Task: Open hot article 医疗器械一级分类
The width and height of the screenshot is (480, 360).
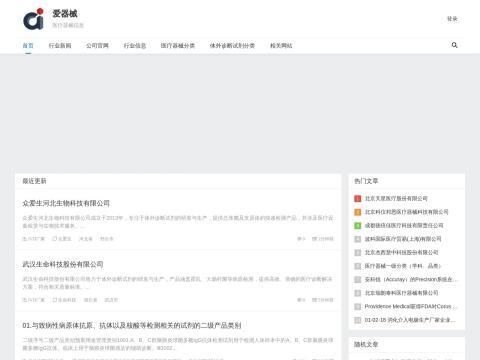Action: 403,266
